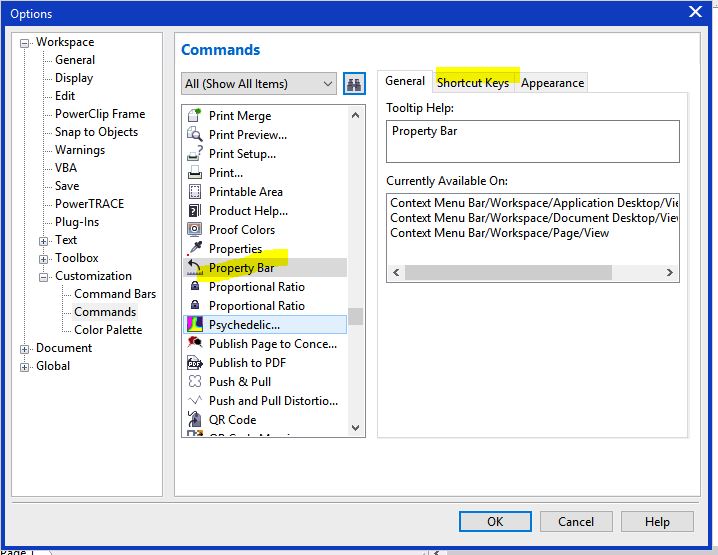718x555 pixels.
Task: Select the QR Code command label
Action: pos(232,419)
